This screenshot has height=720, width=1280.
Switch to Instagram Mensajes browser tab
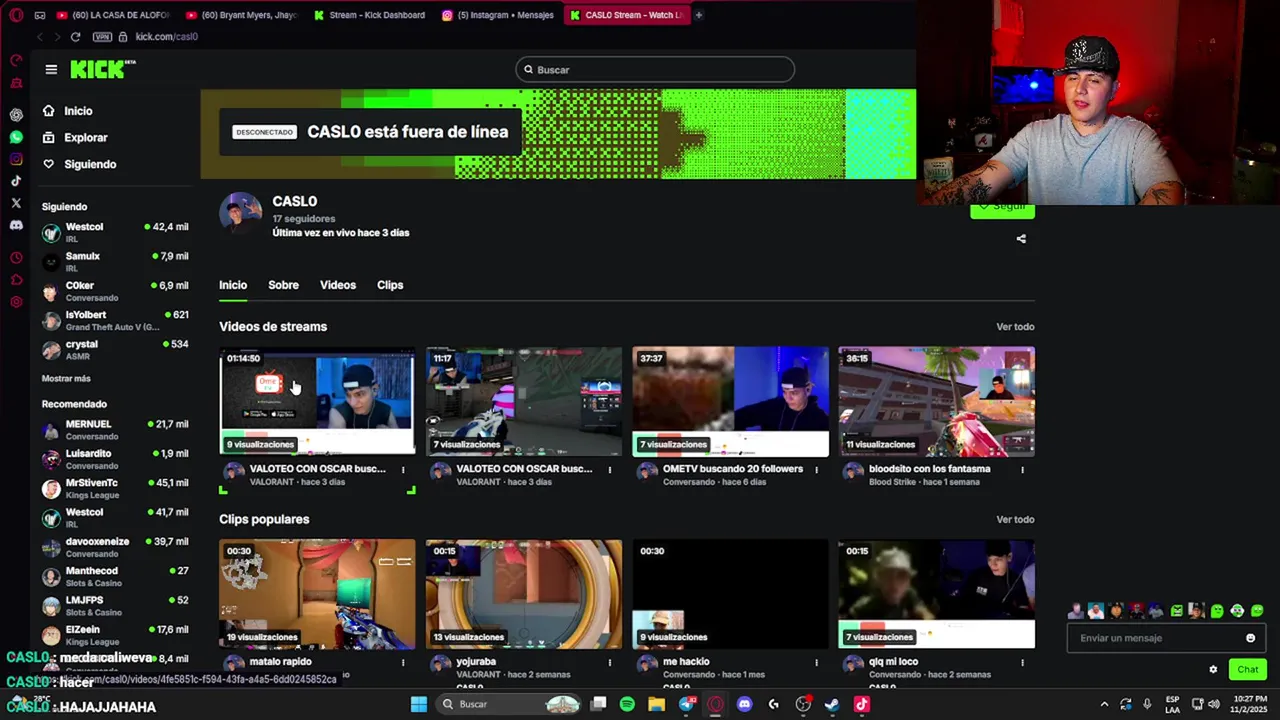point(497,15)
